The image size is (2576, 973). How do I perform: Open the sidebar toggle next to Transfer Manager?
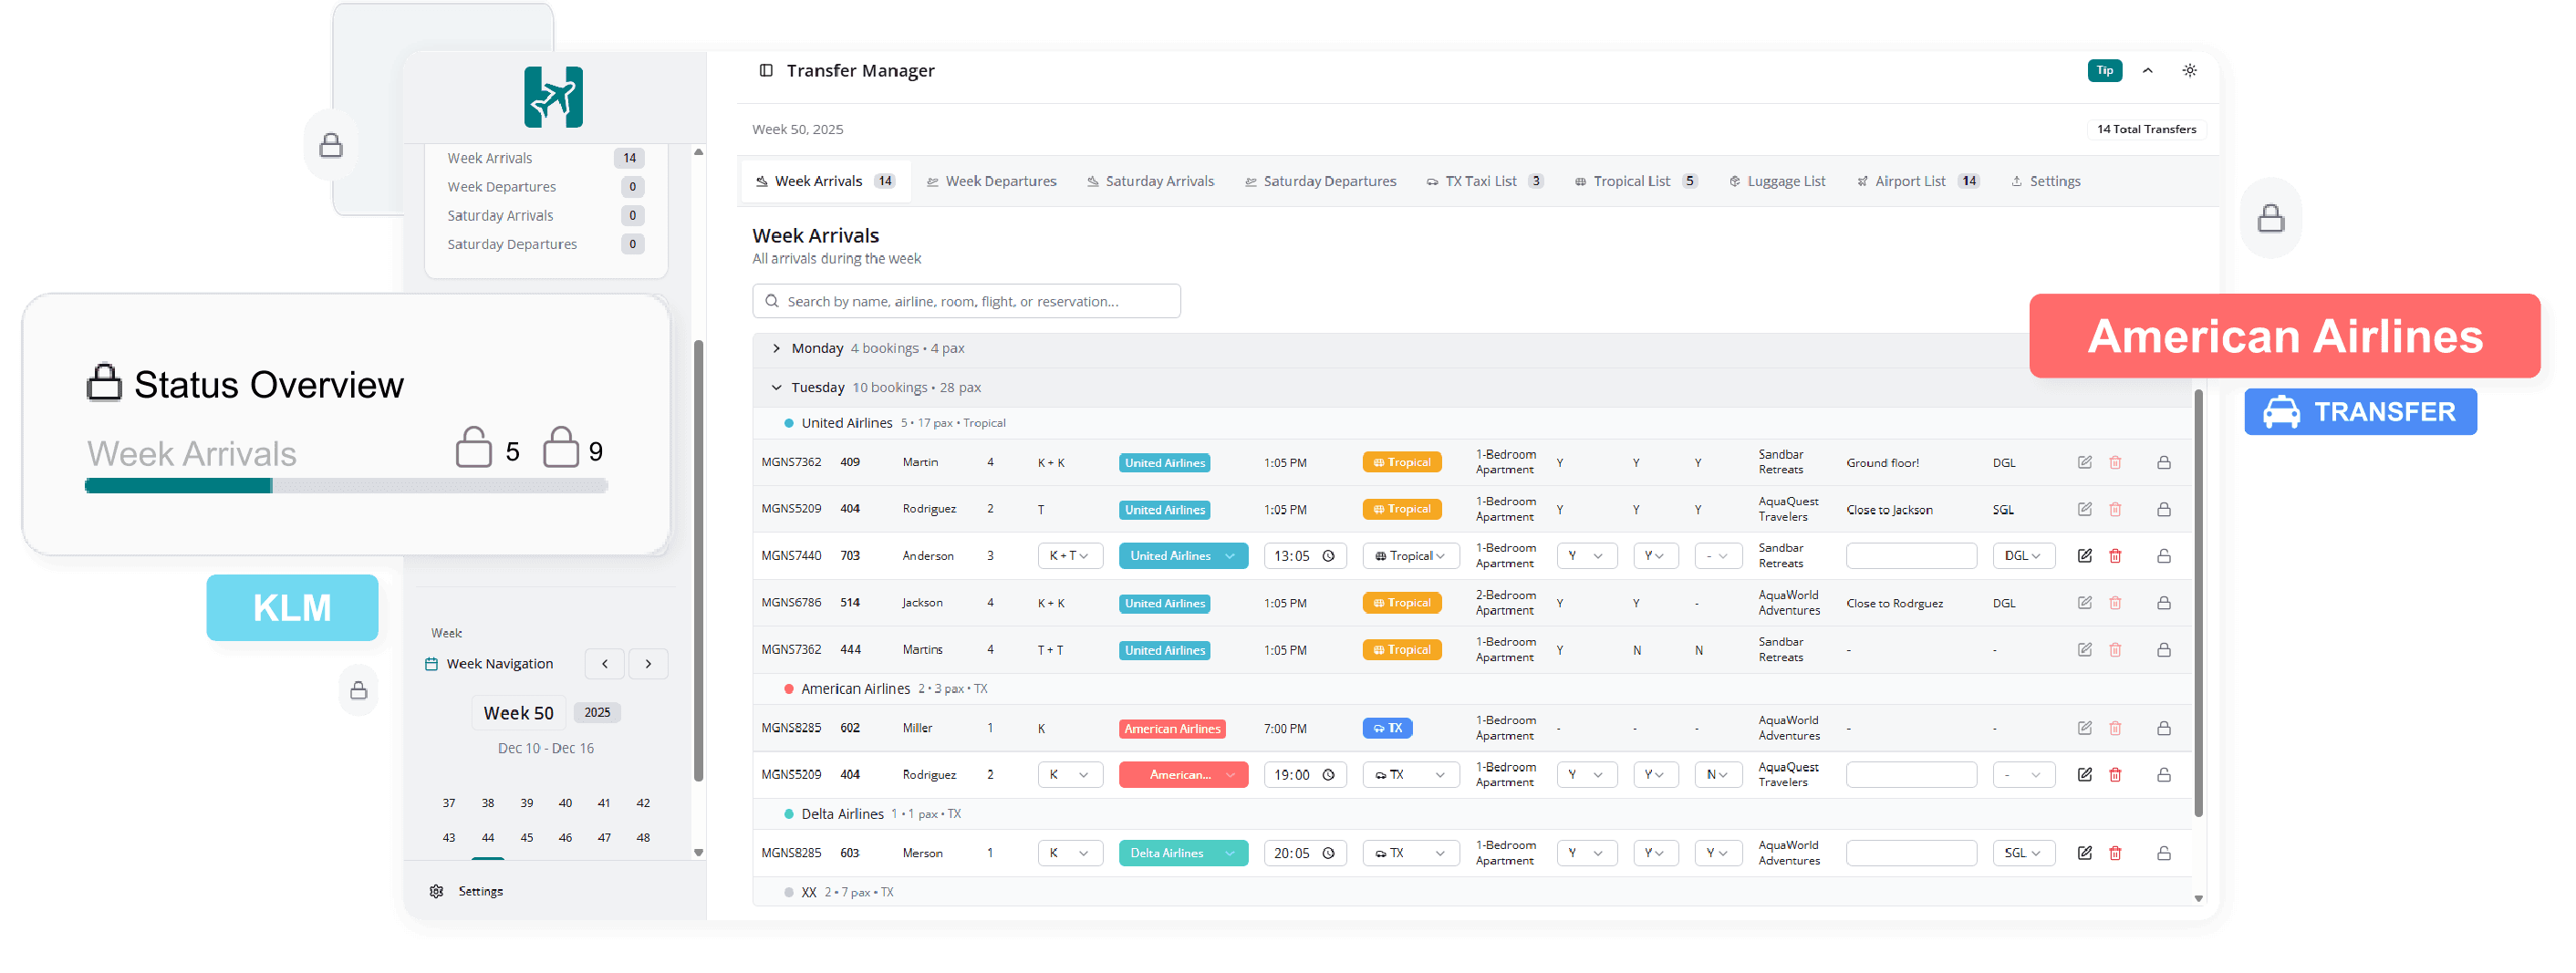(766, 70)
